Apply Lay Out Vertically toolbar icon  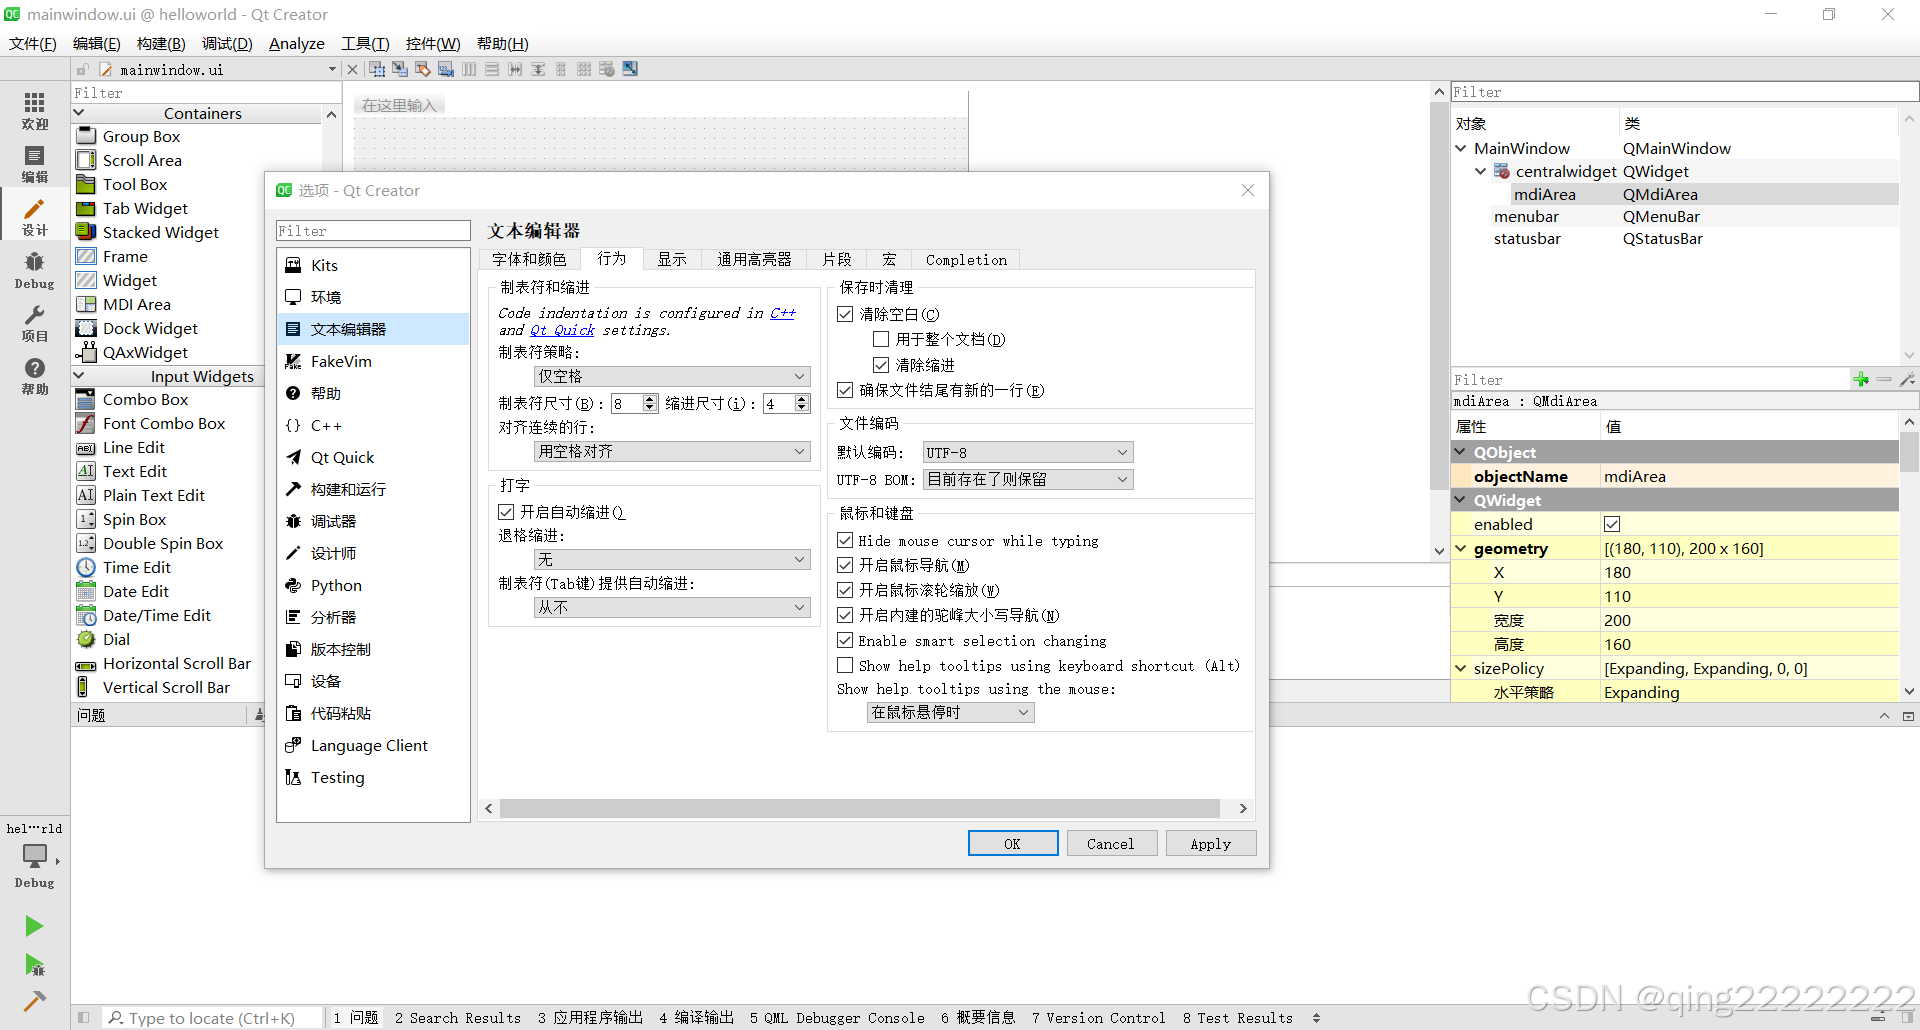tap(492, 69)
